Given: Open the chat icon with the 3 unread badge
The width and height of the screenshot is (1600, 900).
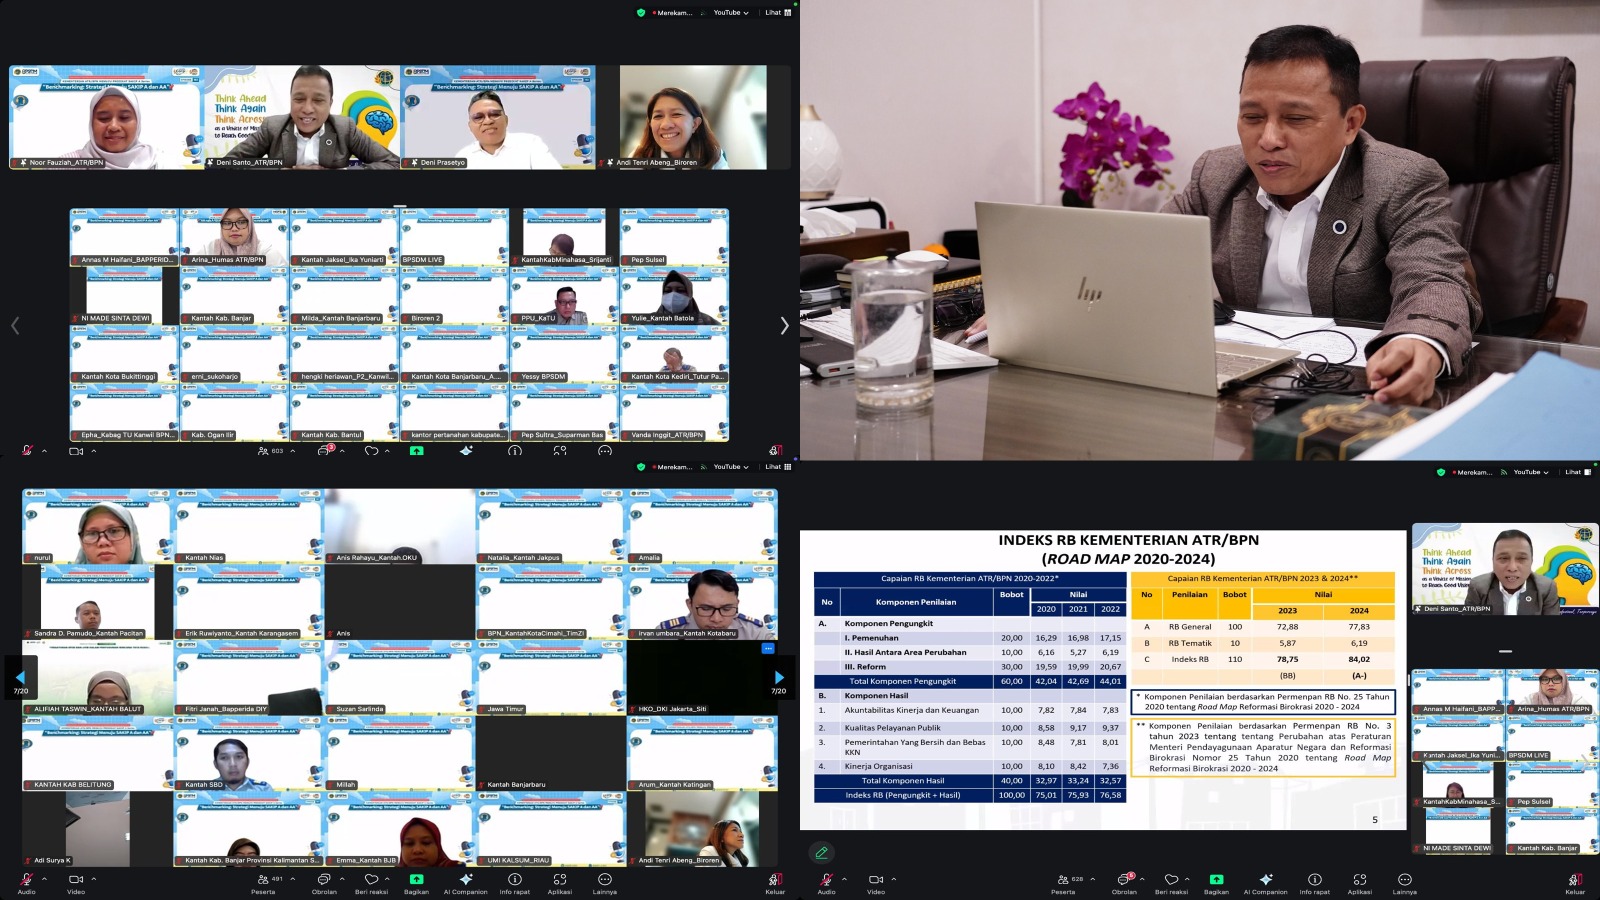Looking at the screenshot, I should pos(325,451).
